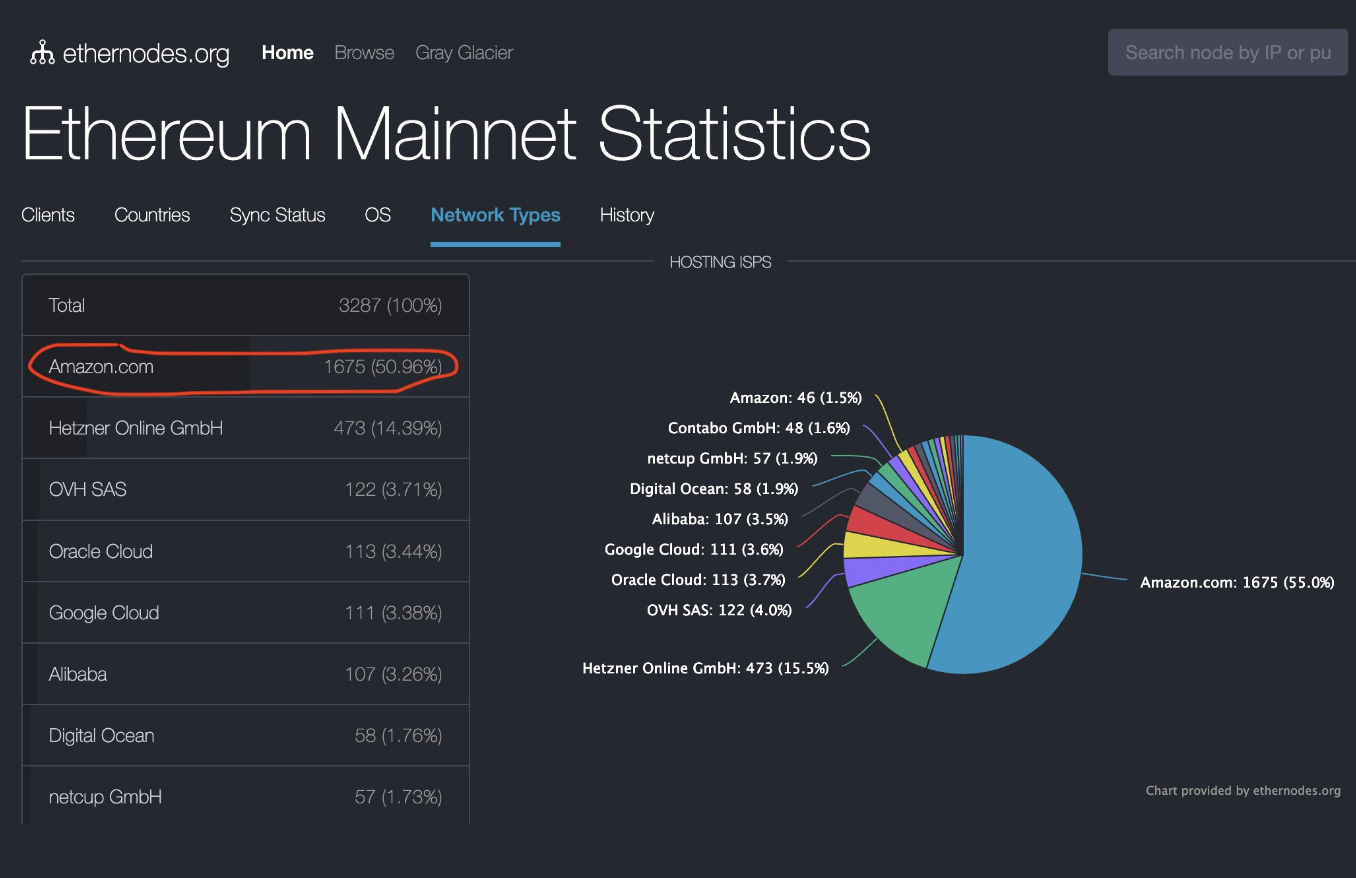Image resolution: width=1356 pixels, height=878 pixels.
Task: Select the Oracle Cloud table row
Action: pyautogui.click(x=245, y=551)
